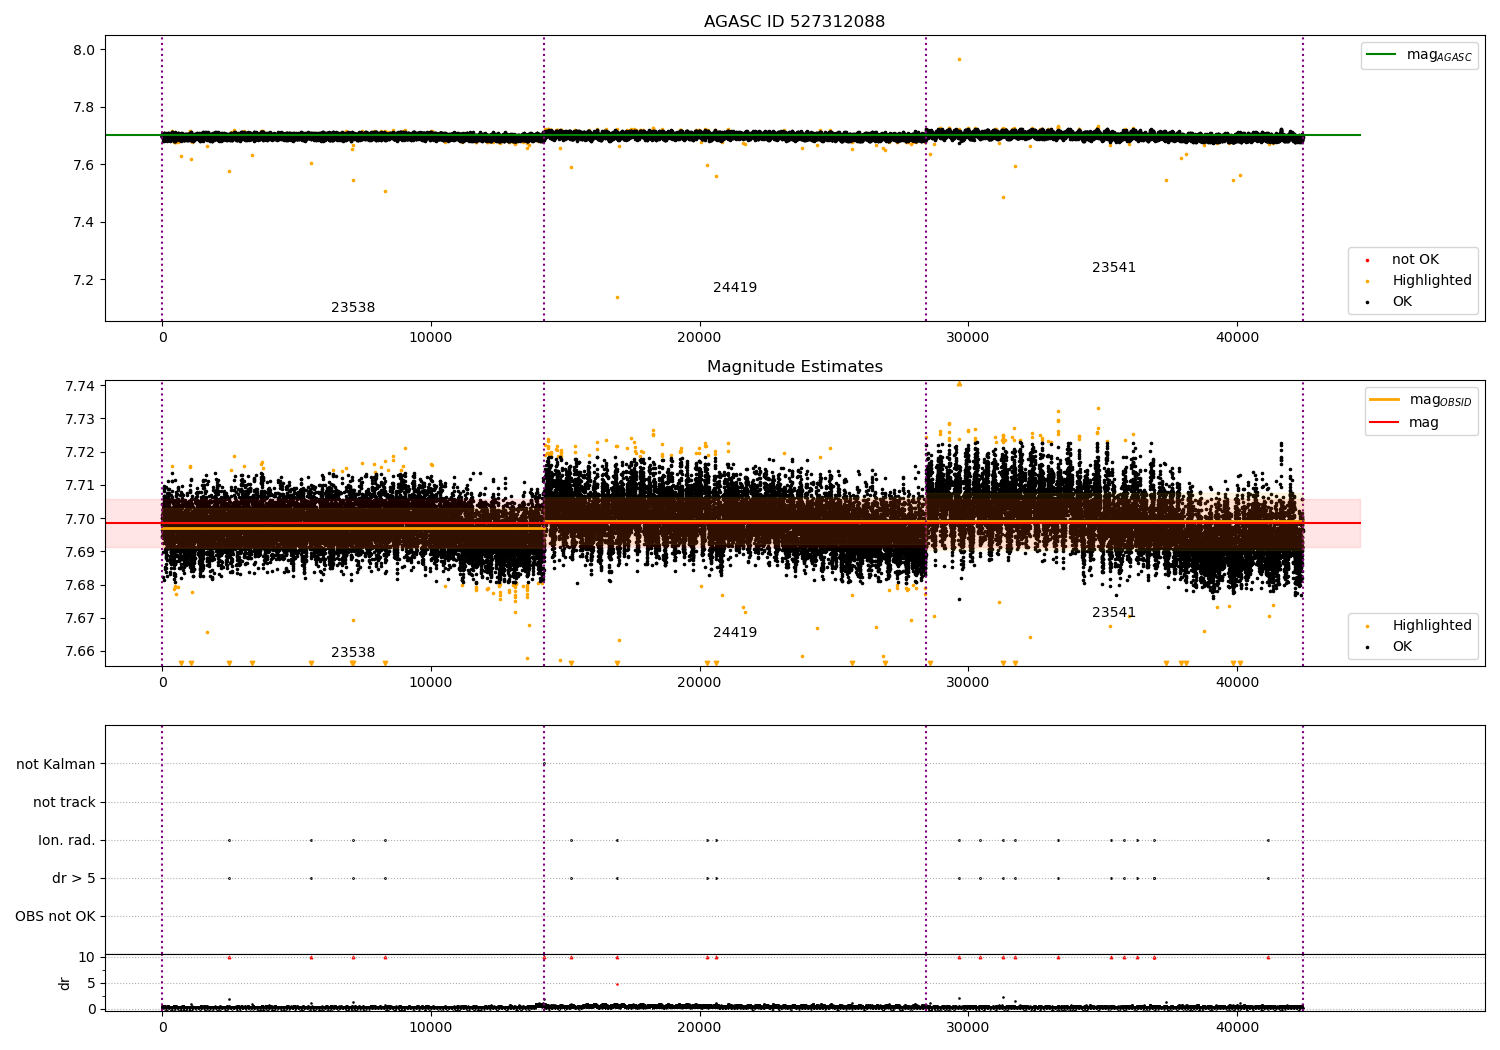Click the '7.74' y-axis tick label
Screen dimensions: 1500x1050
point(80,387)
